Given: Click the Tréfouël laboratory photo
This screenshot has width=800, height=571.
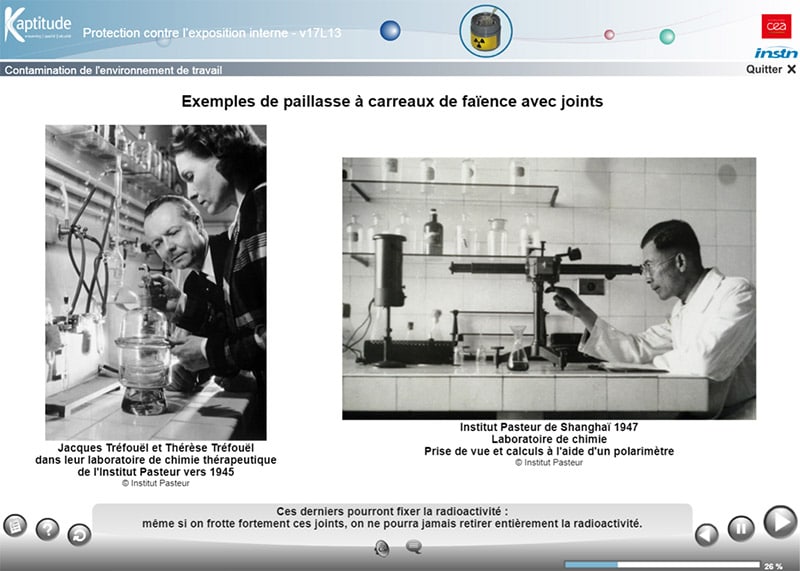Looking at the screenshot, I should click(156, 282).
